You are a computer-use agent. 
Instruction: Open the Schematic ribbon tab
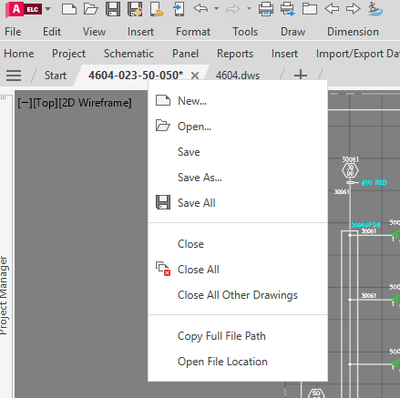[x=129, y=53]
